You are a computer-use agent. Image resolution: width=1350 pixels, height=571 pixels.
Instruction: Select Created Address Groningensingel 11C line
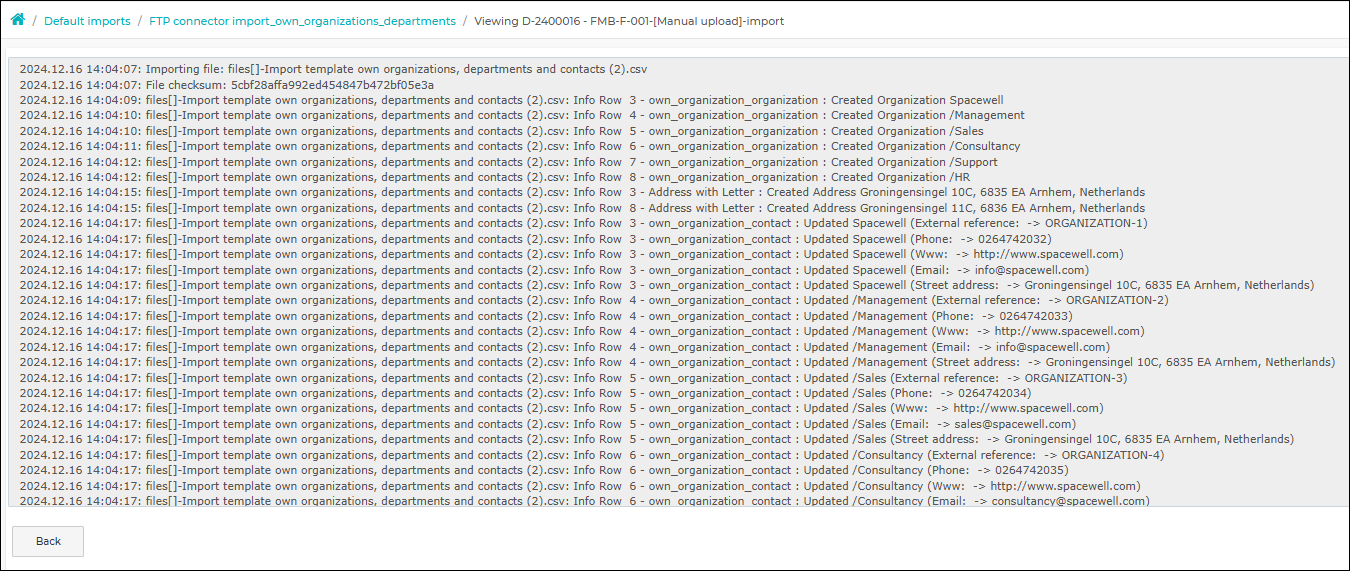pyautogui.click(x=581, y=208)
